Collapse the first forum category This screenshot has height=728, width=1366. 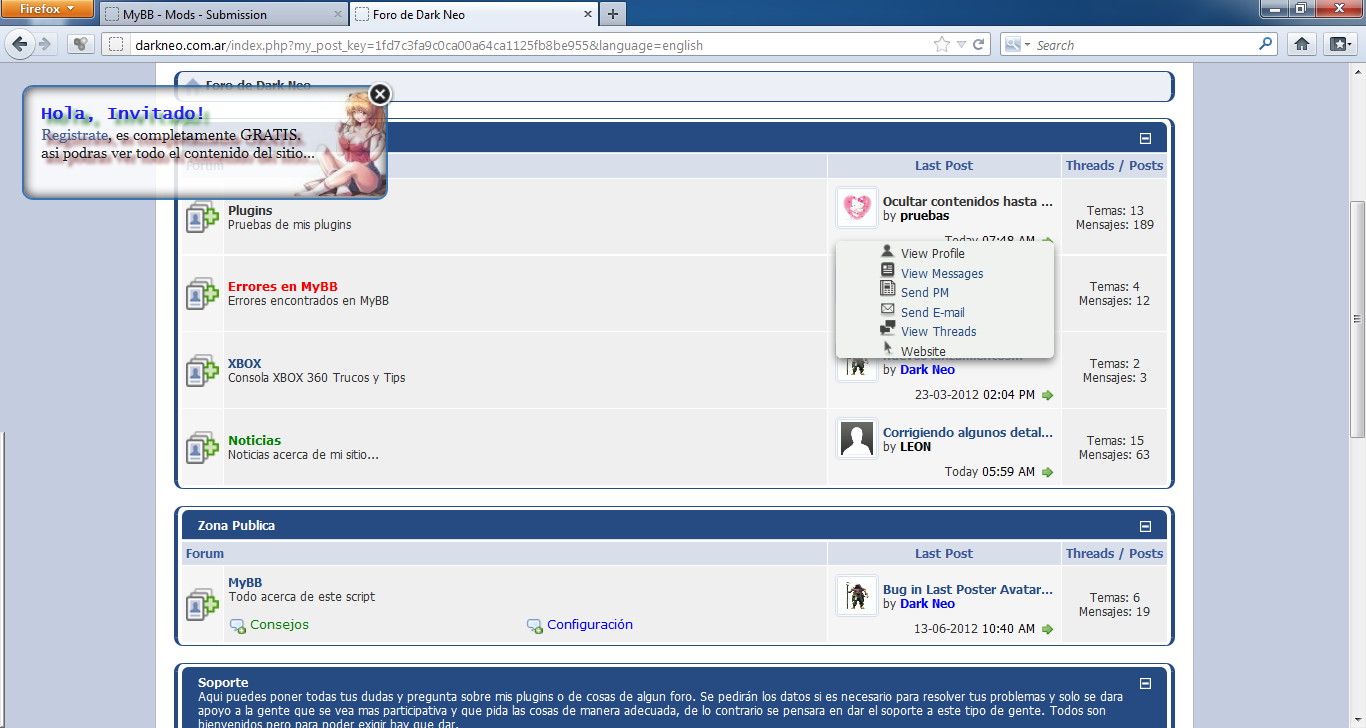[1146, 139]
